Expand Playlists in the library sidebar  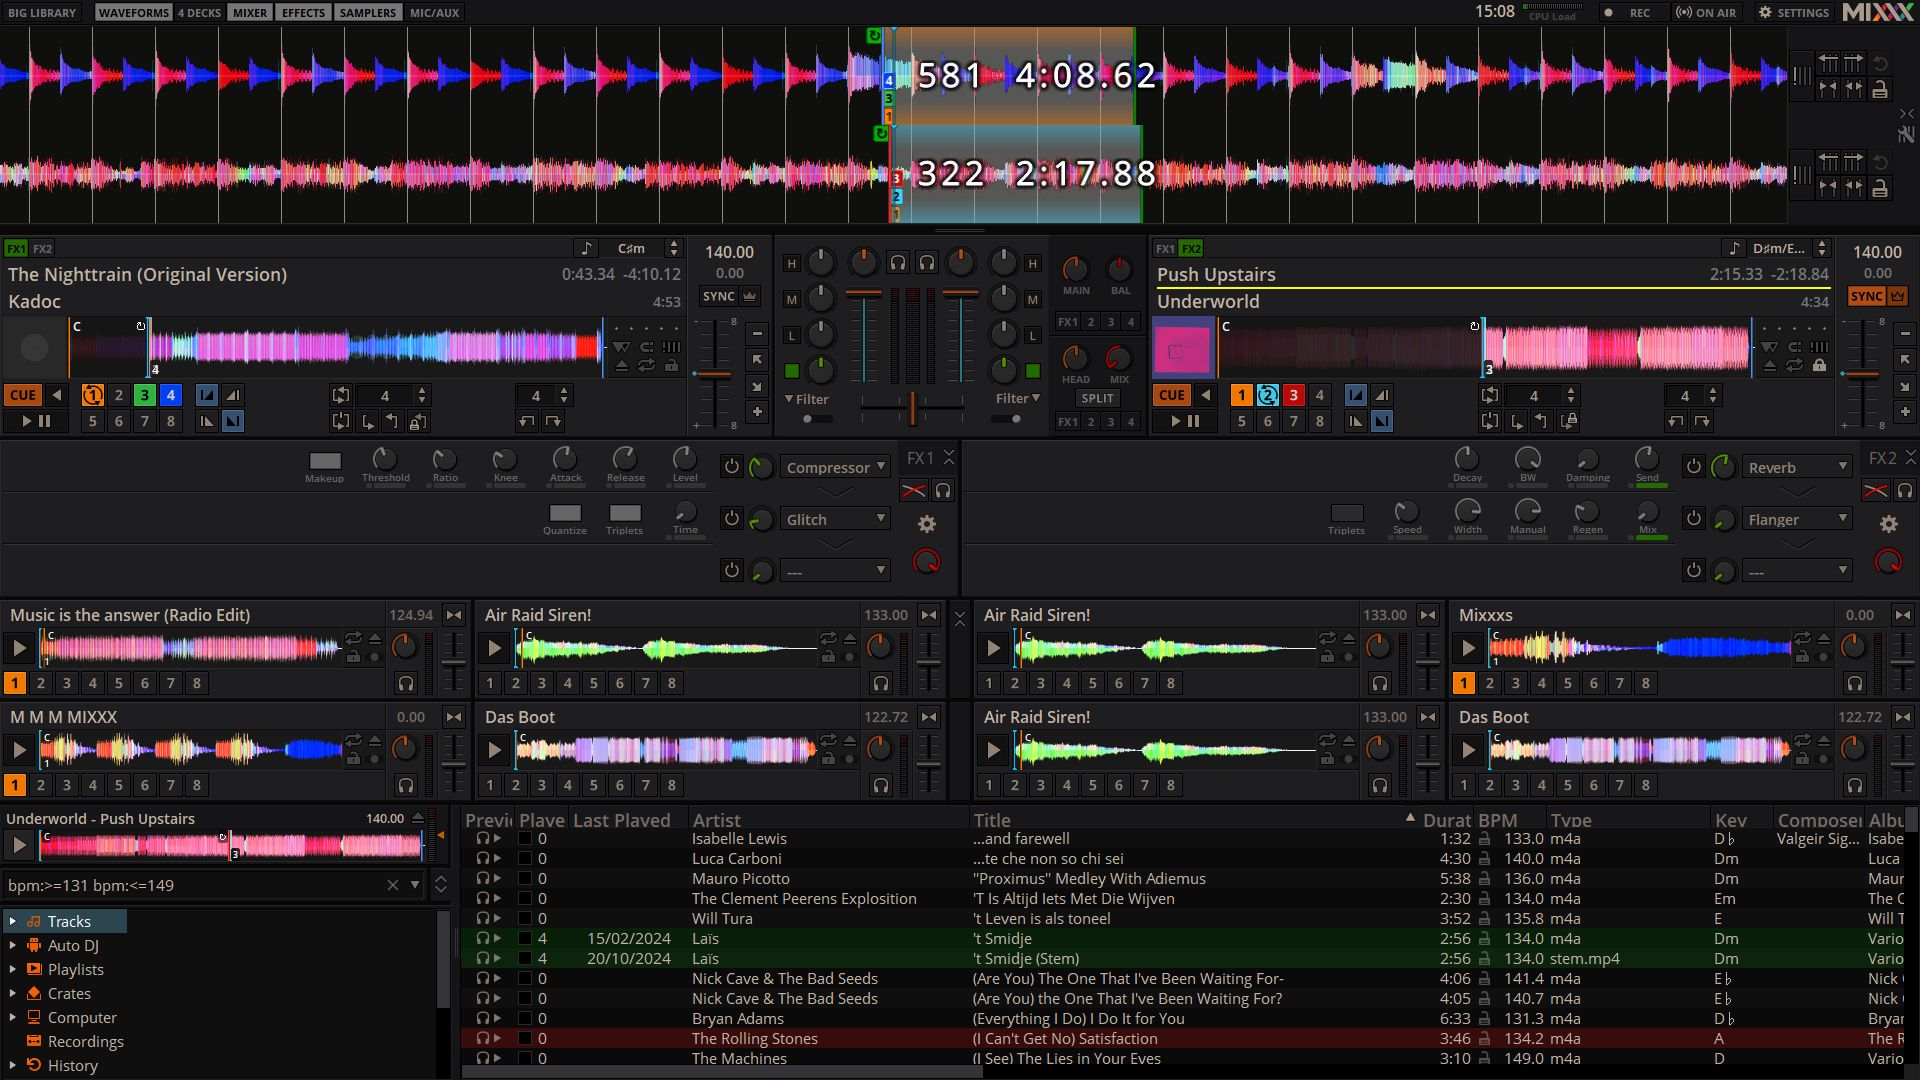pos(13,969)
